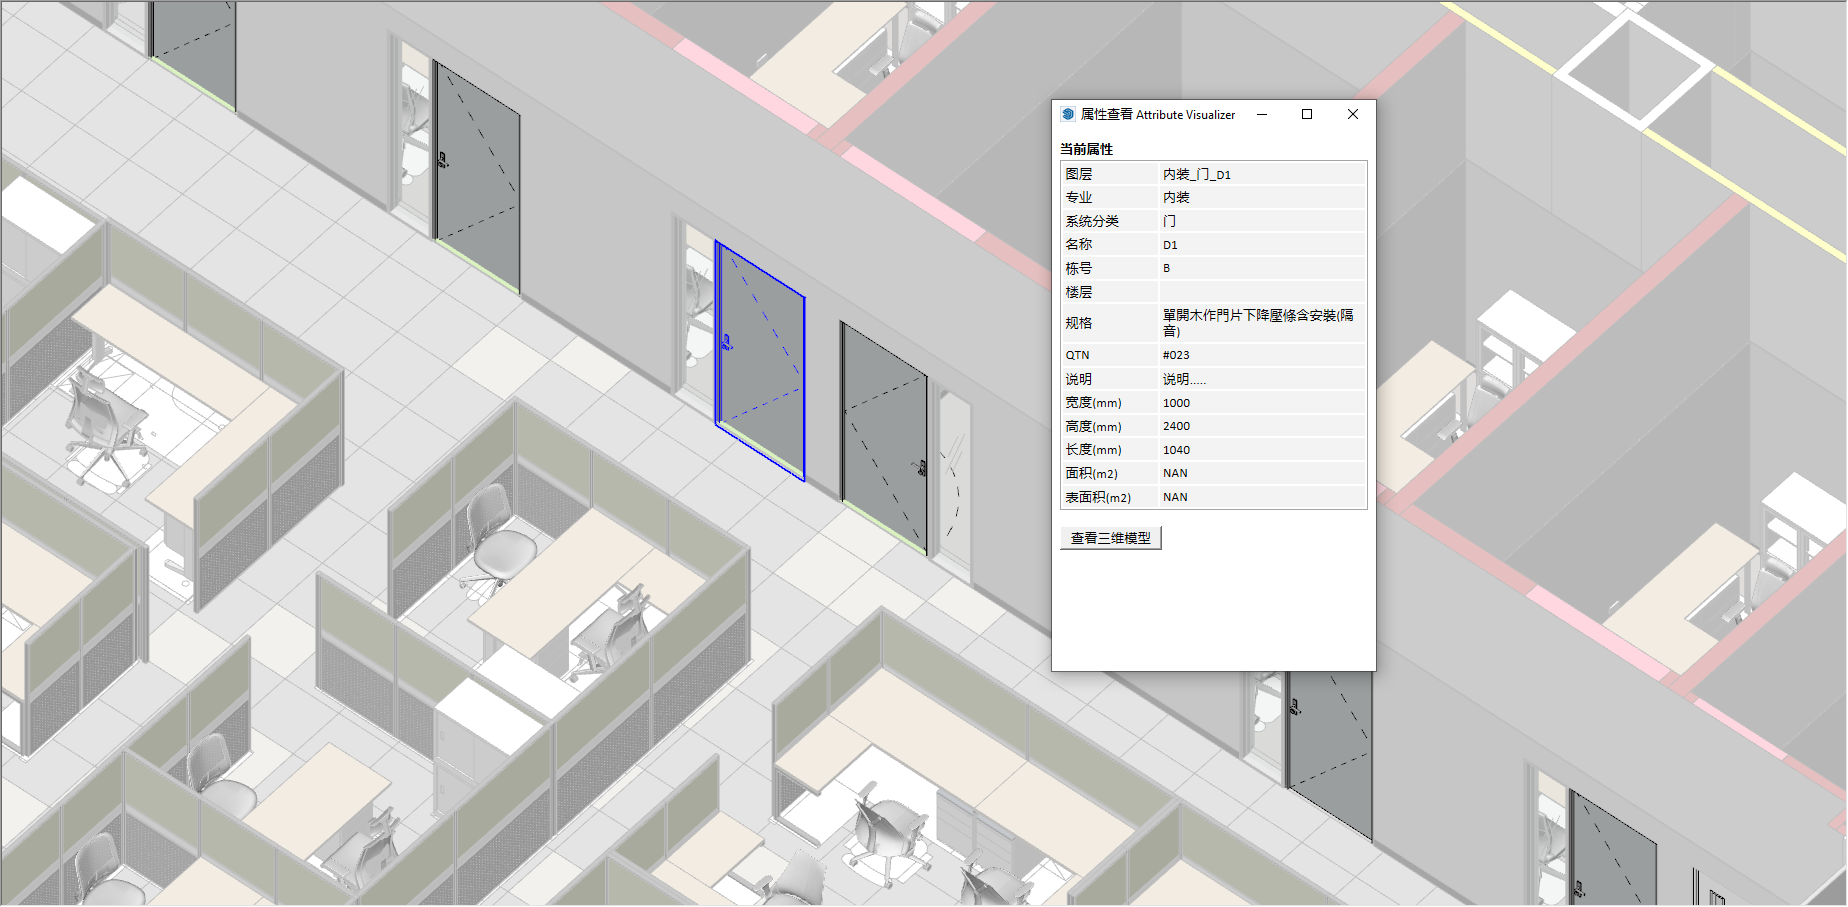Image resolution: width=1848 pixels, height=907 pixels.
Task: Select the 专业 property value cell
Action: pyautogui.click(x=1261, y=198)
